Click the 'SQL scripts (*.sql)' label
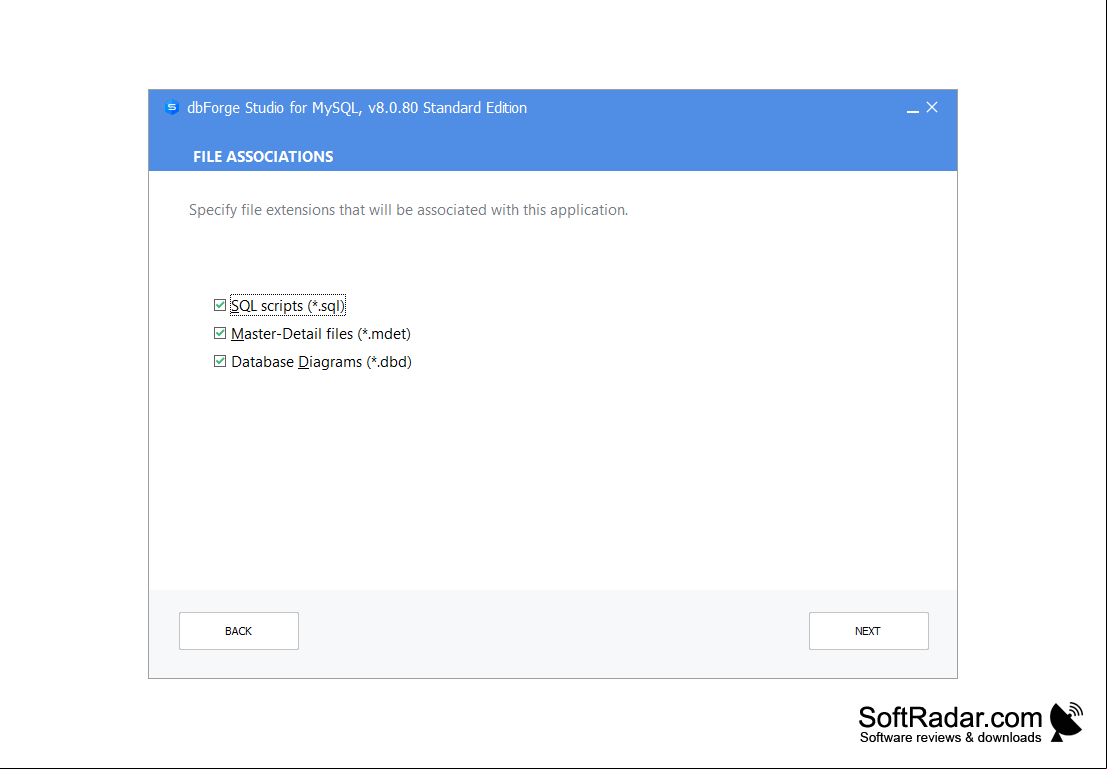The image size is (1107, 769). [288, 306]
